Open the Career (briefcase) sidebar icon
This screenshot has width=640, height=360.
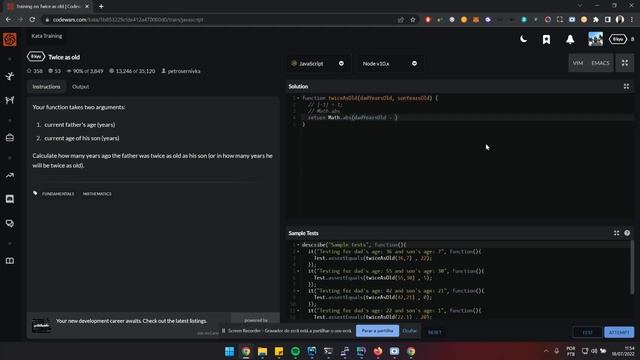pos(10,138)
